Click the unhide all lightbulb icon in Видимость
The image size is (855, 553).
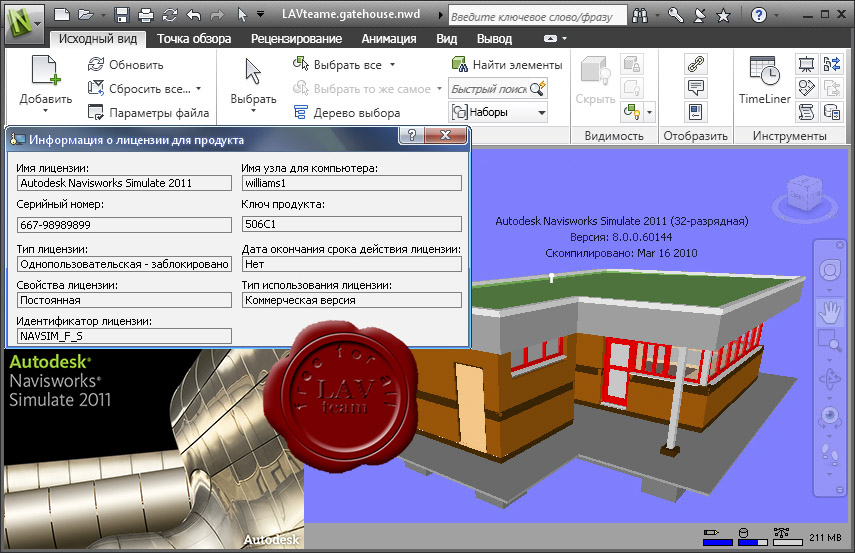click(631, 112)
